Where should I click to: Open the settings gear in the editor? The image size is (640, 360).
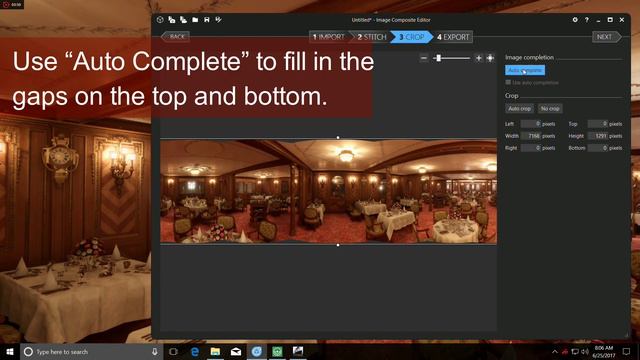tap(575, 20)
